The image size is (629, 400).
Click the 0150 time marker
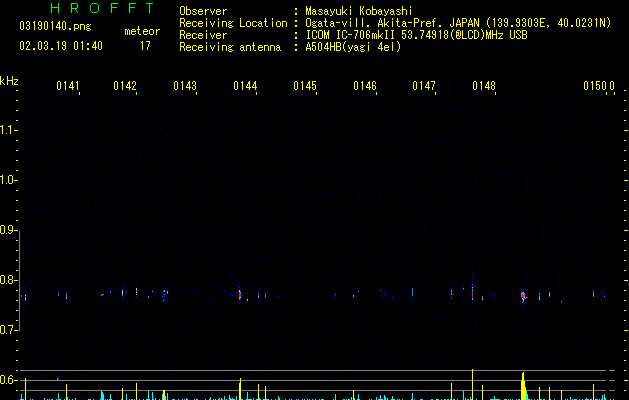595,86
